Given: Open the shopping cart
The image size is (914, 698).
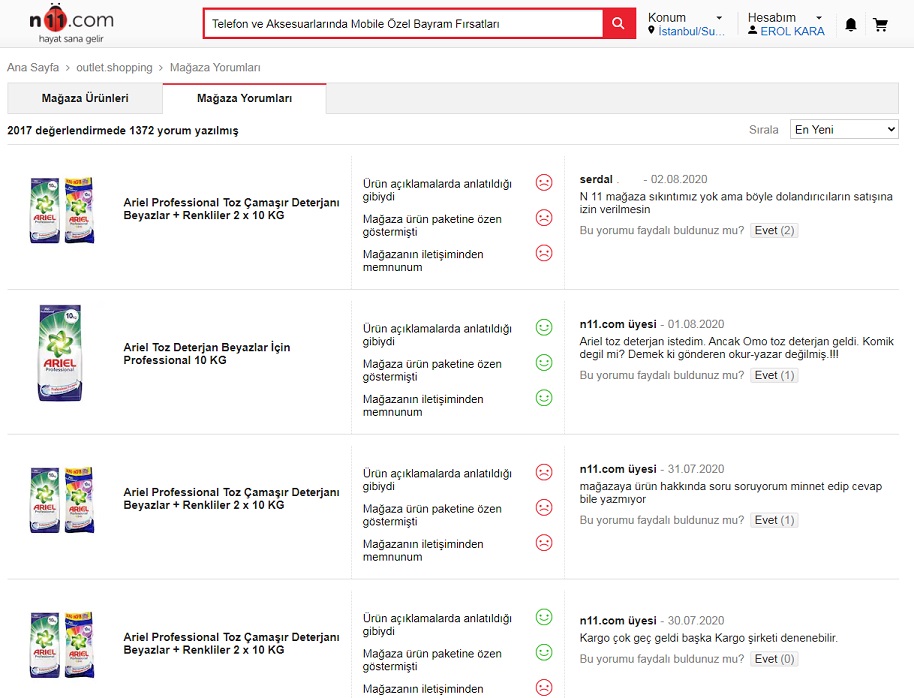Looking at the screenshot, I should point(880,24).
